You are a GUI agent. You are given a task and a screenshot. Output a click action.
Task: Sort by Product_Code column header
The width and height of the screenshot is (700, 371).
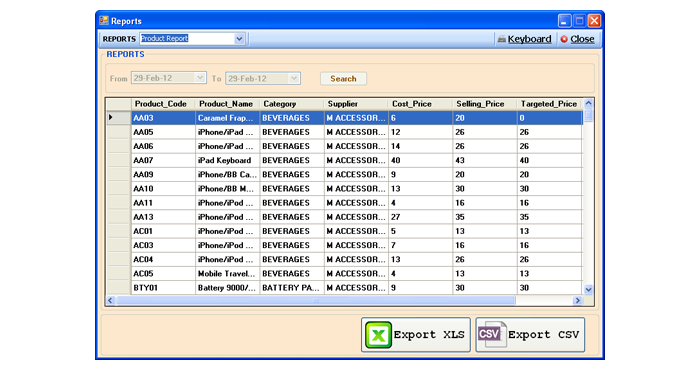pyautogui.click(x=163, y=104)
